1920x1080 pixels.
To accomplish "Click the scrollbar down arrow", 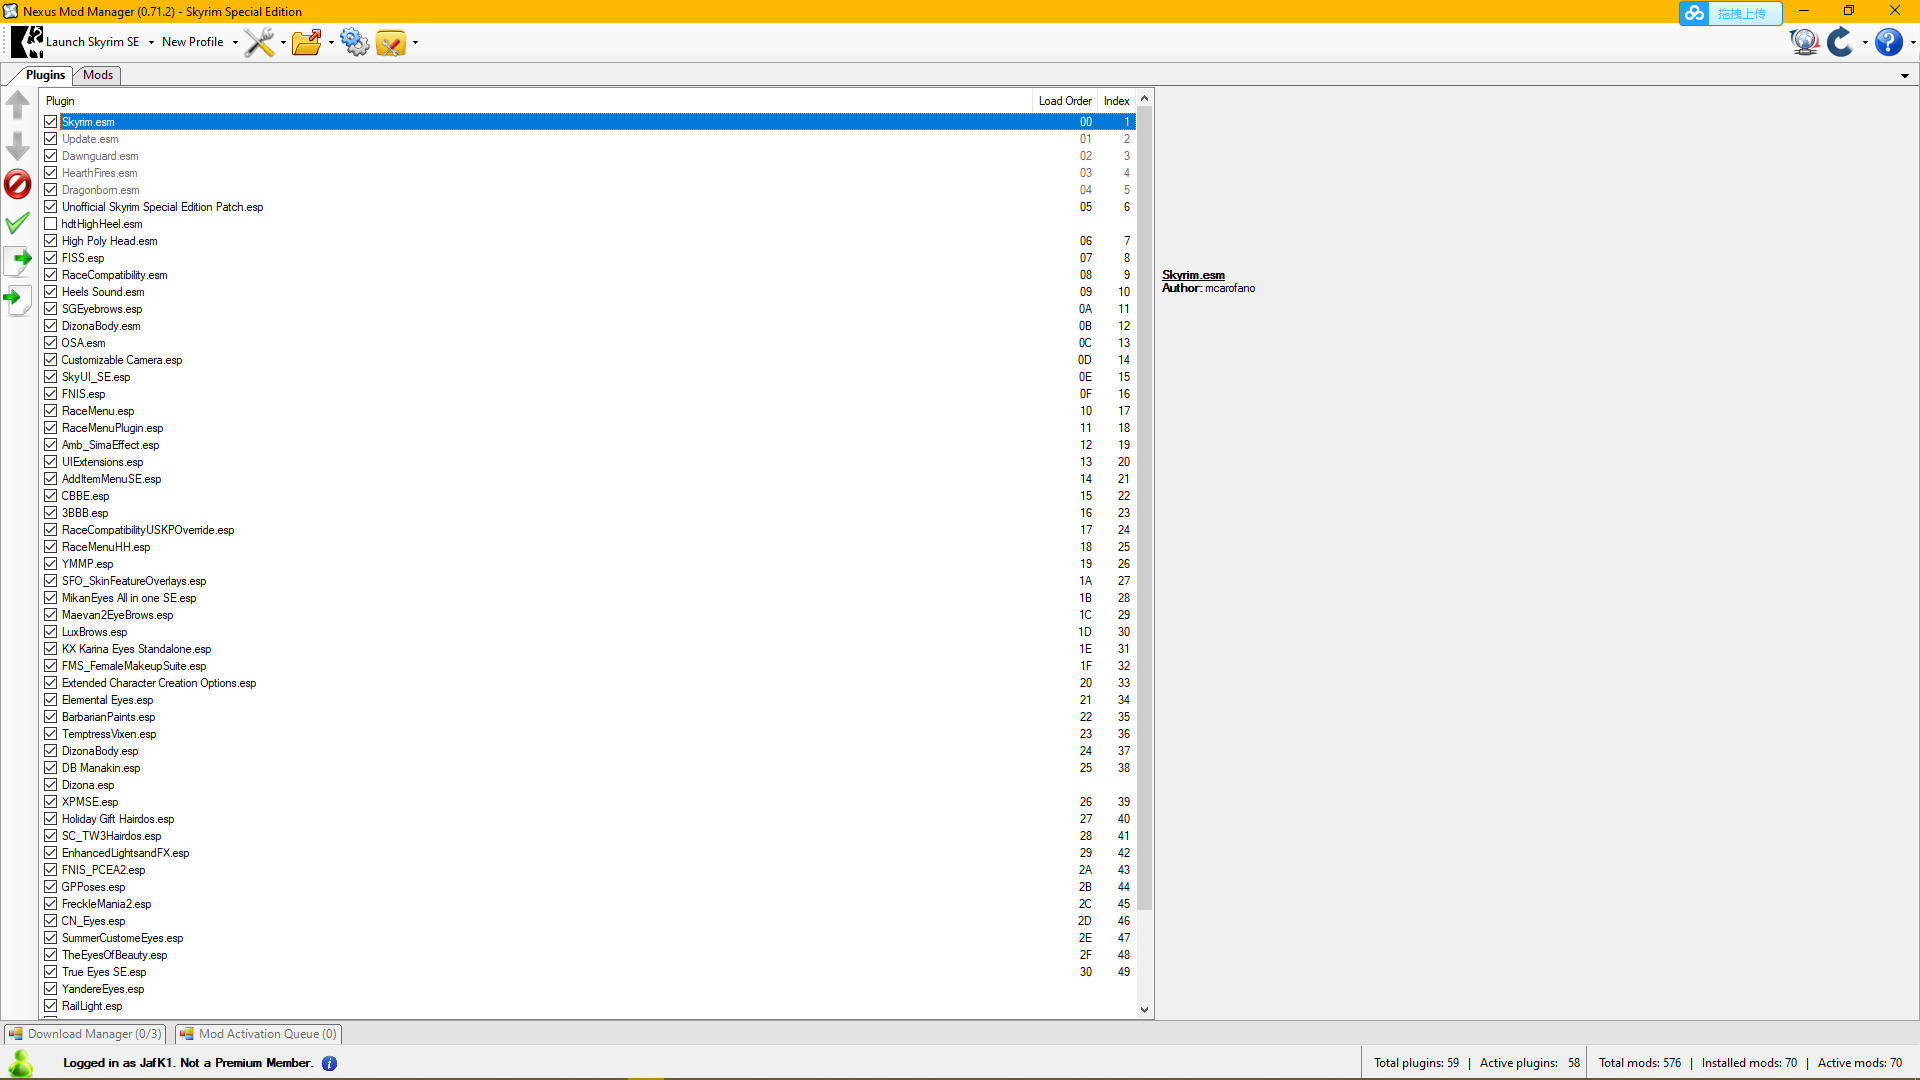I will click(1145, 1010).
